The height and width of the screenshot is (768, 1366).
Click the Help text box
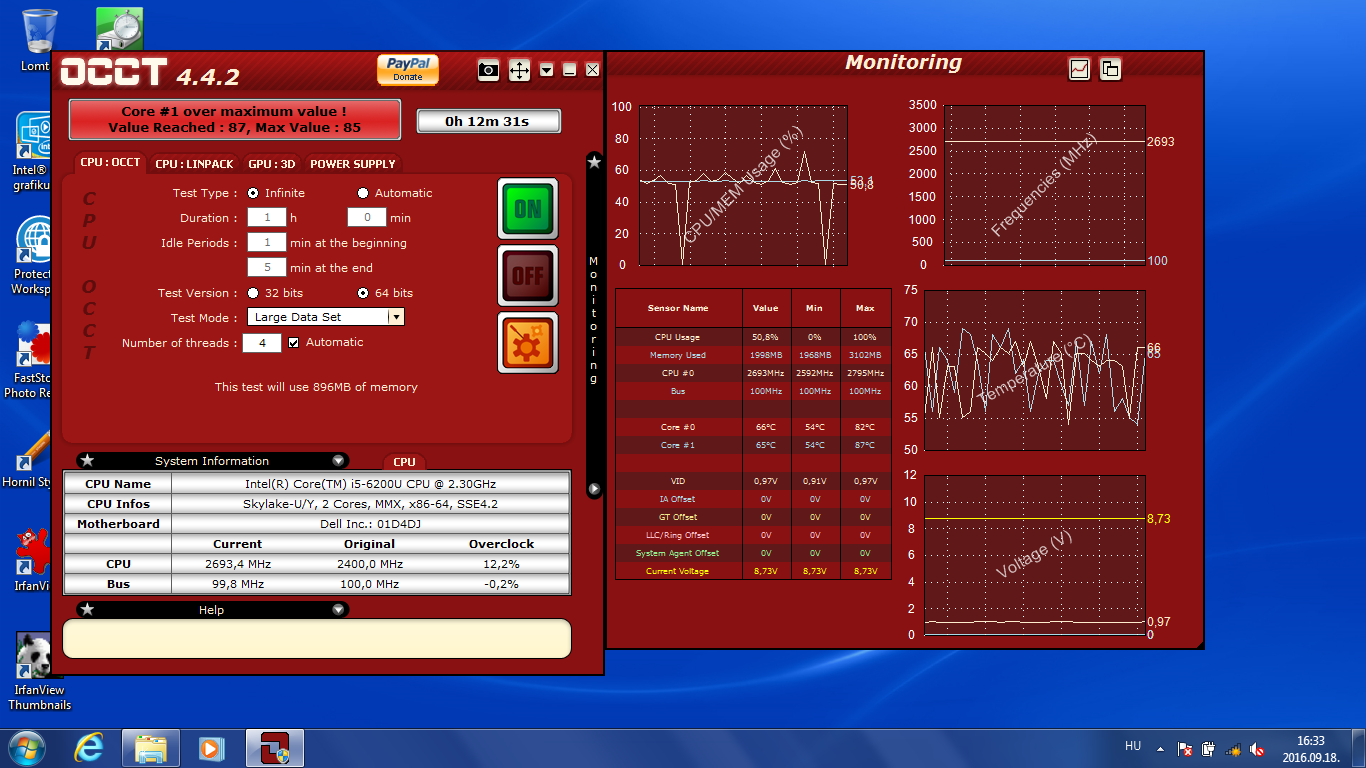(x=317, y=639)
